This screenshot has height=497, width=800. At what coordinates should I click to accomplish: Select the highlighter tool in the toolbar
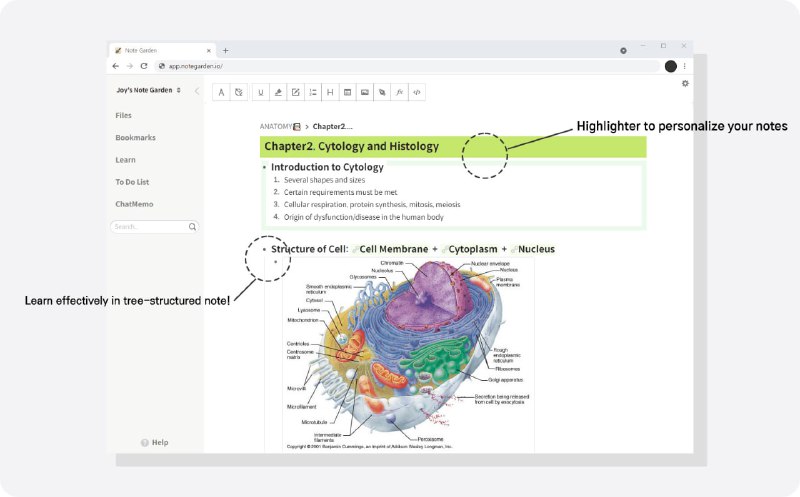point(278,92)
